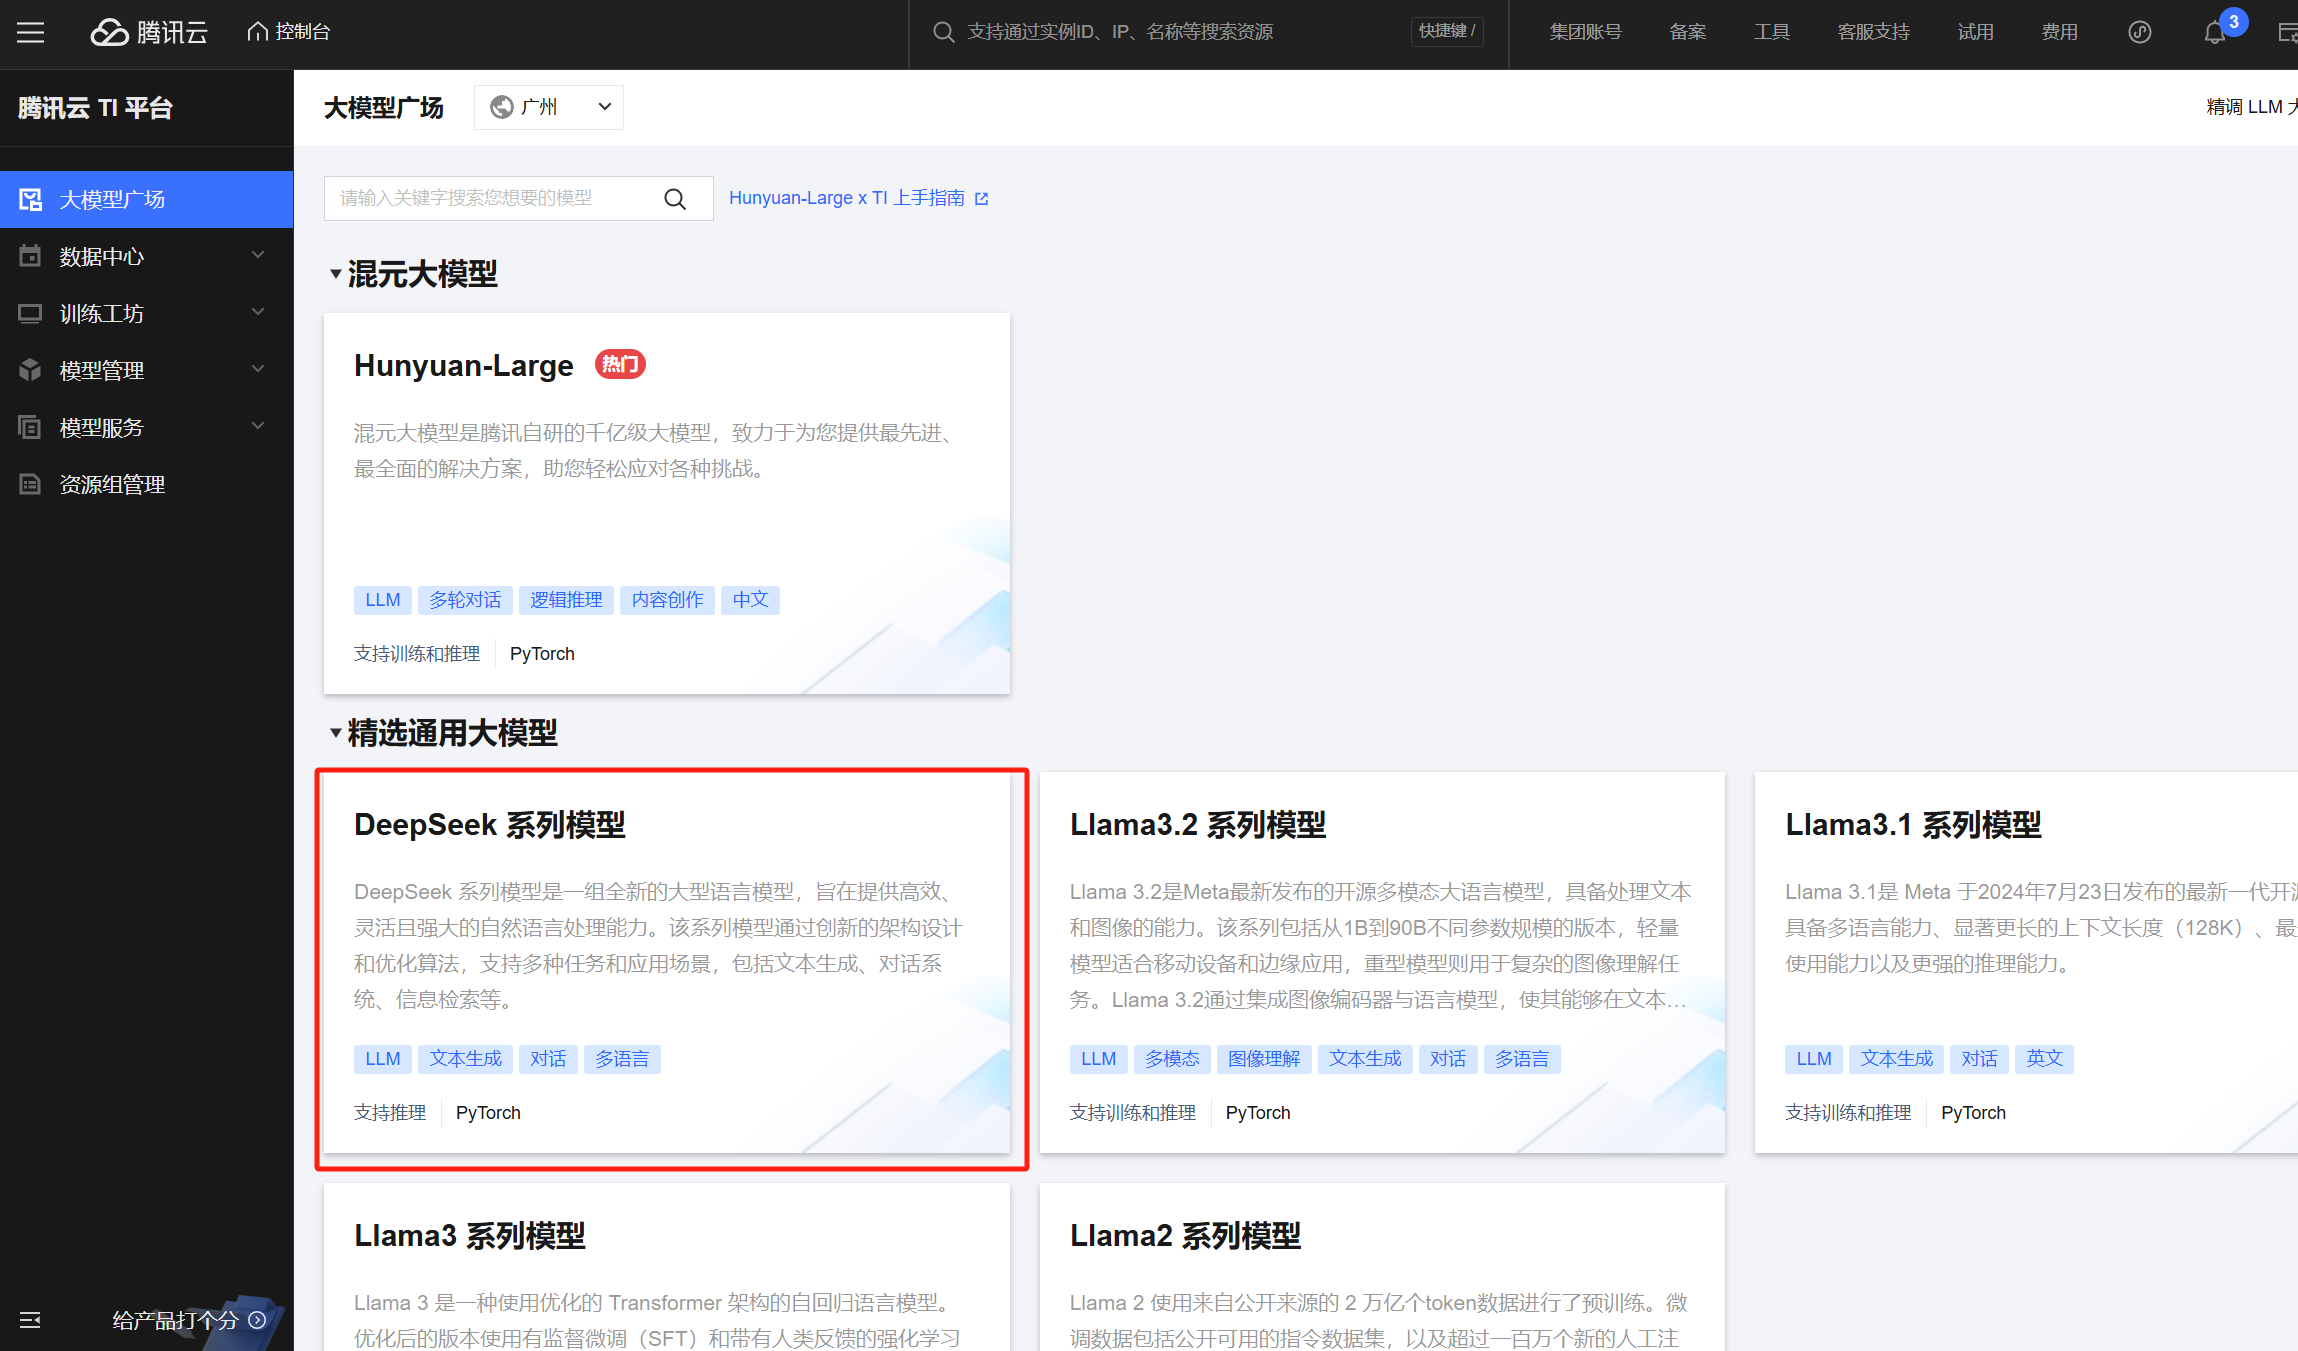2298x1351 pixels.
Task: Open the hamburger menu at top left
Action: point(30,32)
